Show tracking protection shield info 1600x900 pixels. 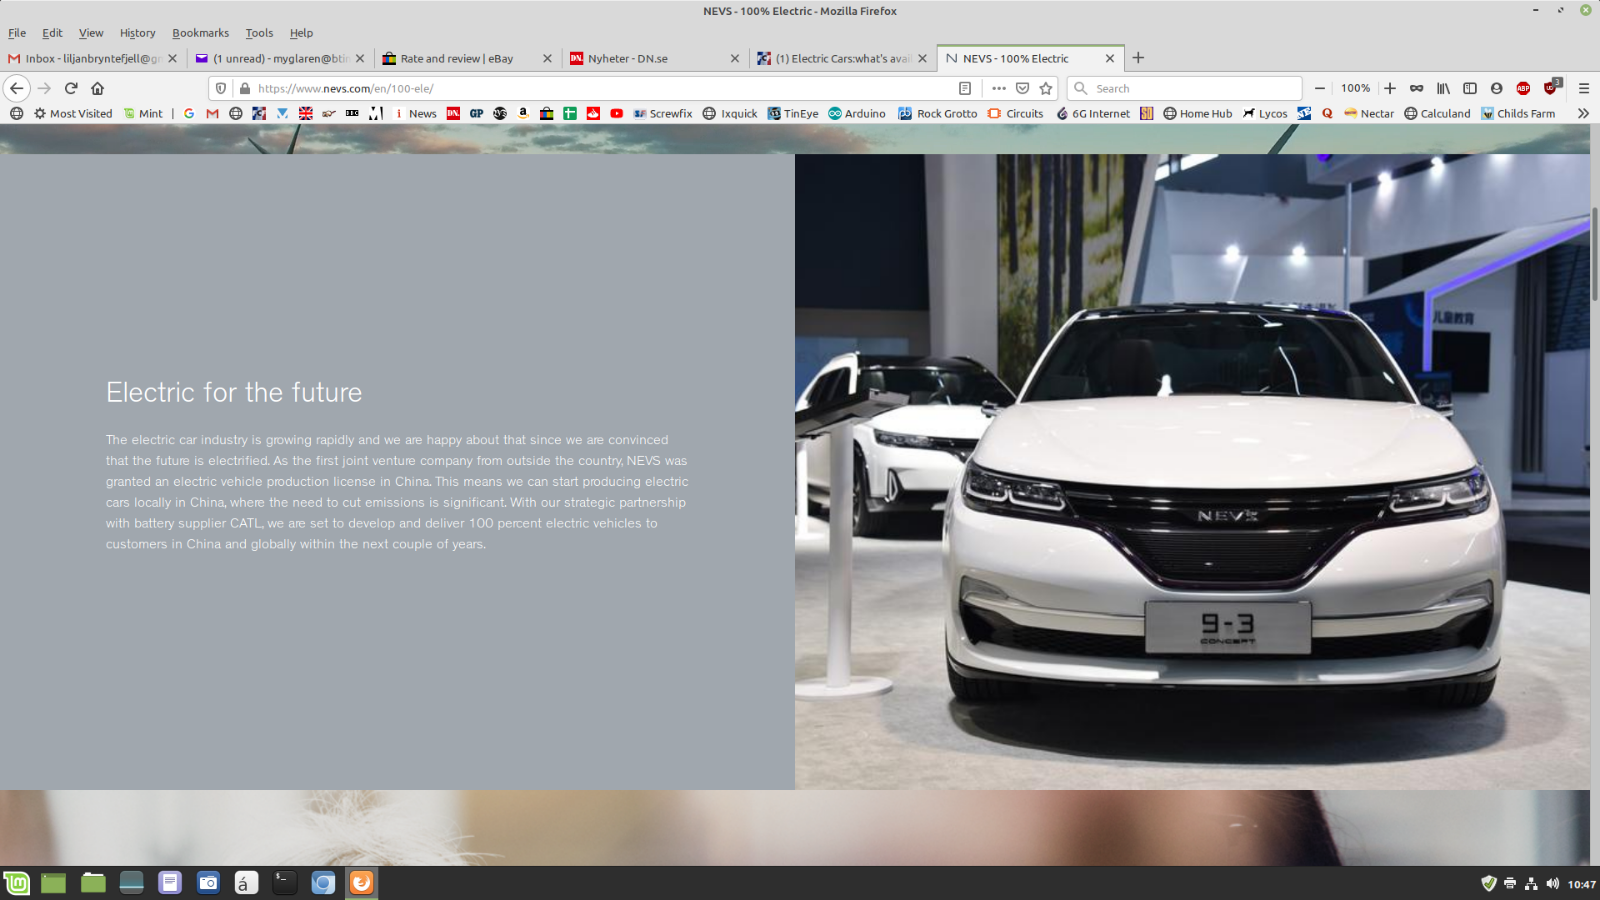click(221, 88)
